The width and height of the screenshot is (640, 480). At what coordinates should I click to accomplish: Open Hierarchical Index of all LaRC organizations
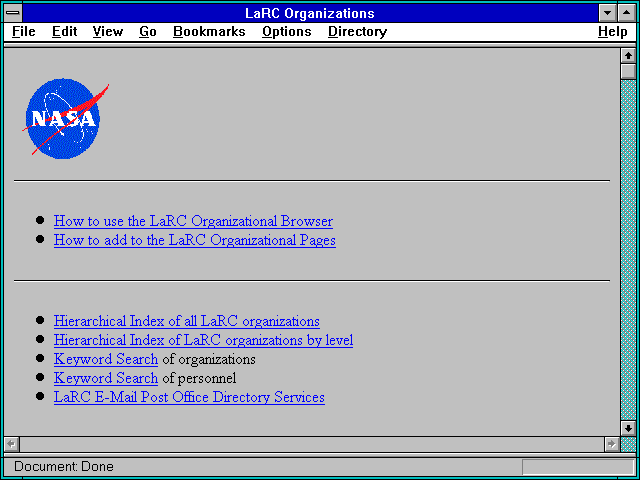coord(187,321)
